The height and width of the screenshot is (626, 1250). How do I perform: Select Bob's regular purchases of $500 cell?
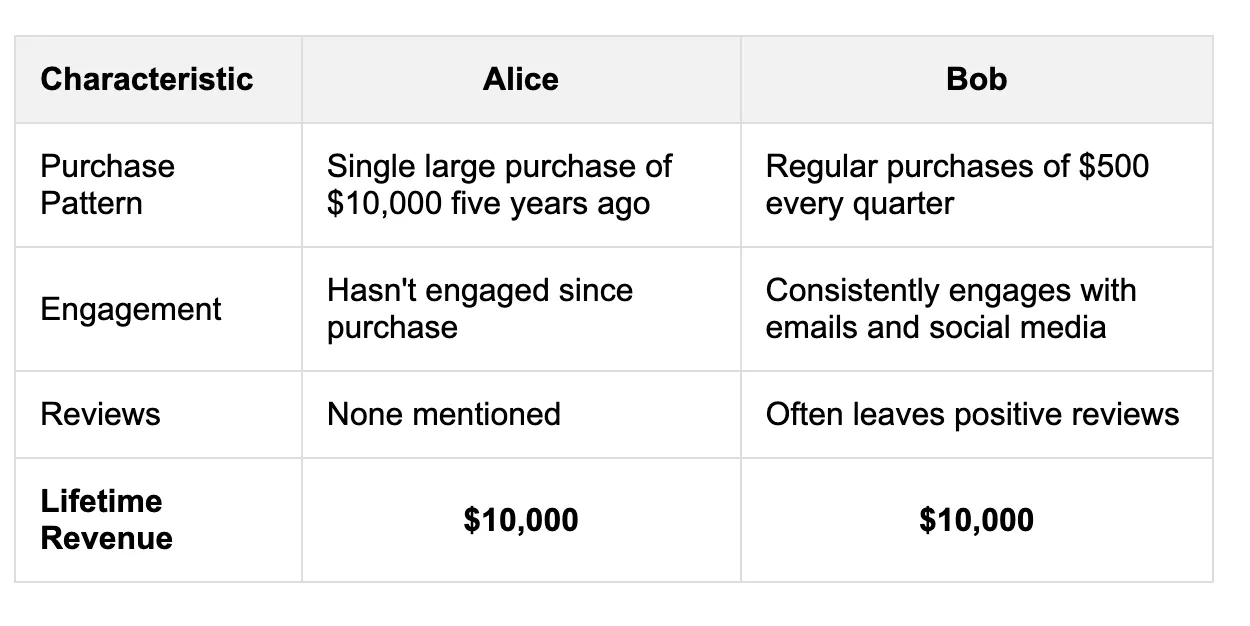point(976,185)
